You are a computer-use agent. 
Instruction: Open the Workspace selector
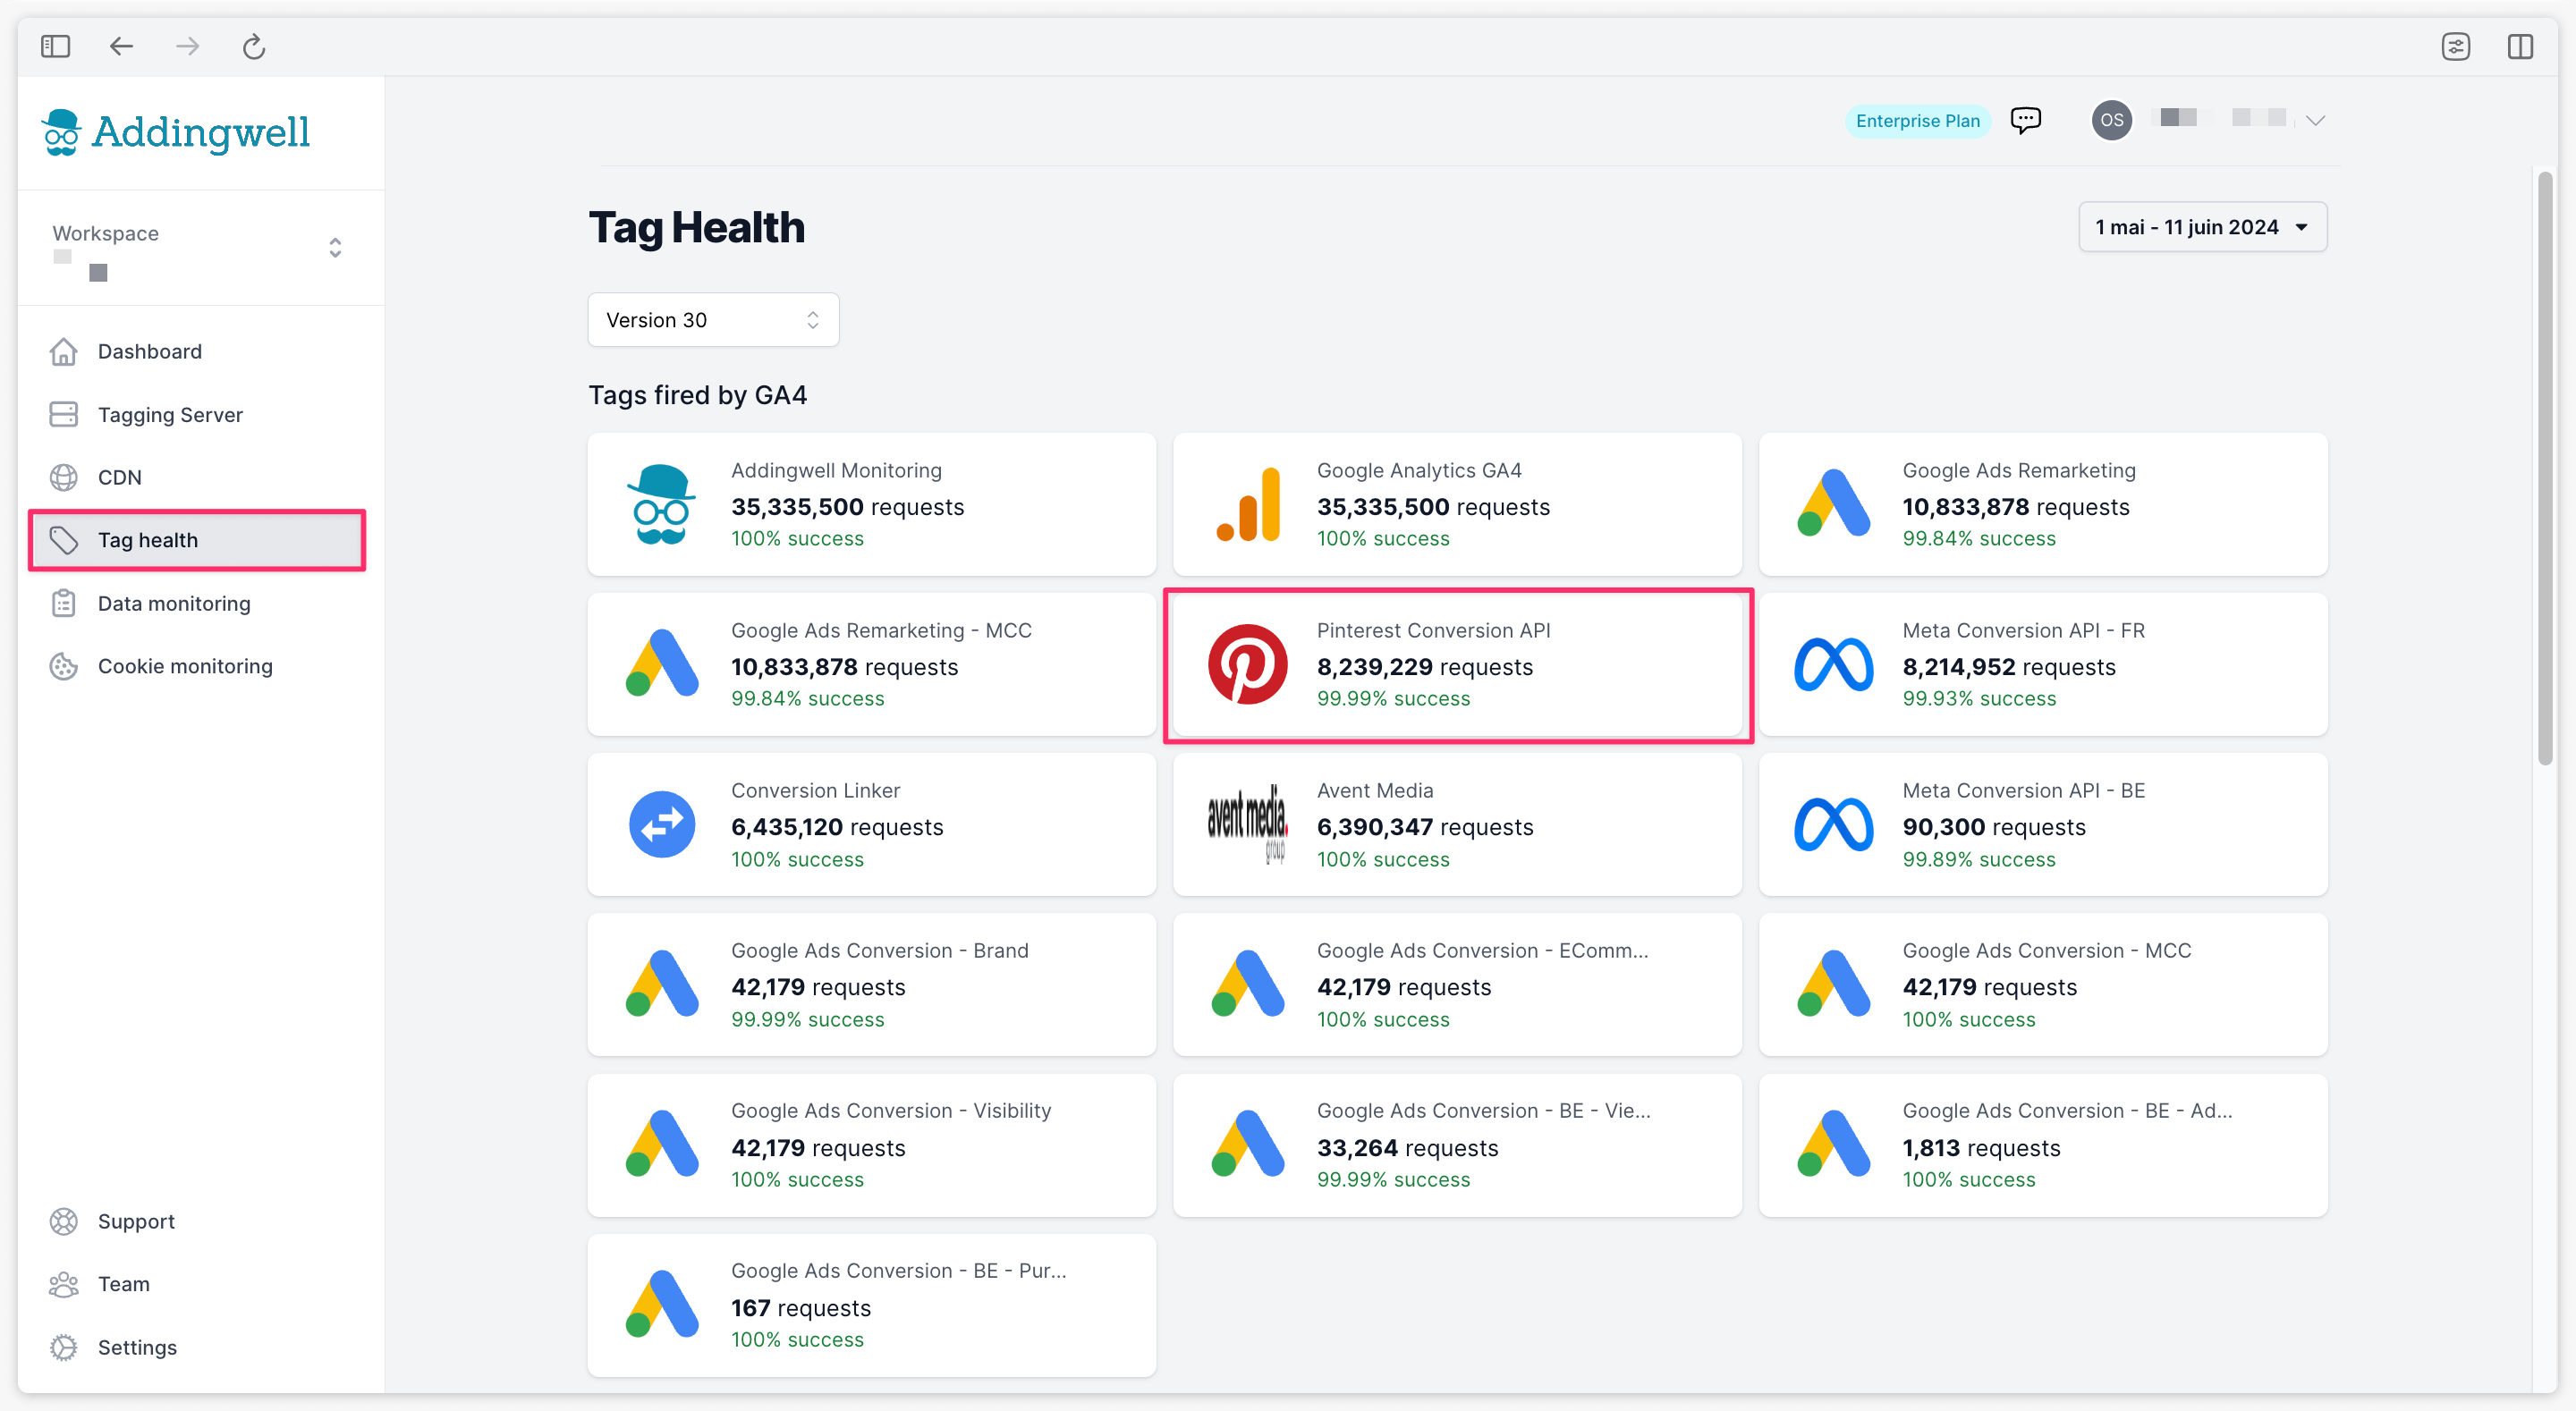pos(199,248)
